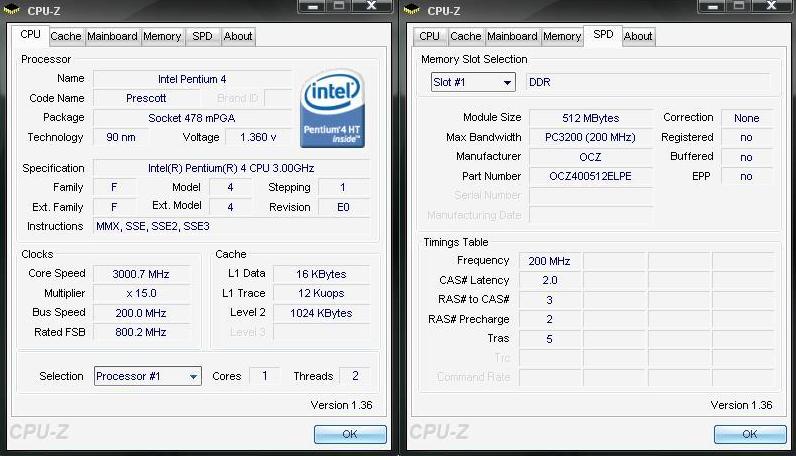Screen dimensions: 796x456
Task: Click timings frequency value '200 MHz'
Action: pos(550,262)
